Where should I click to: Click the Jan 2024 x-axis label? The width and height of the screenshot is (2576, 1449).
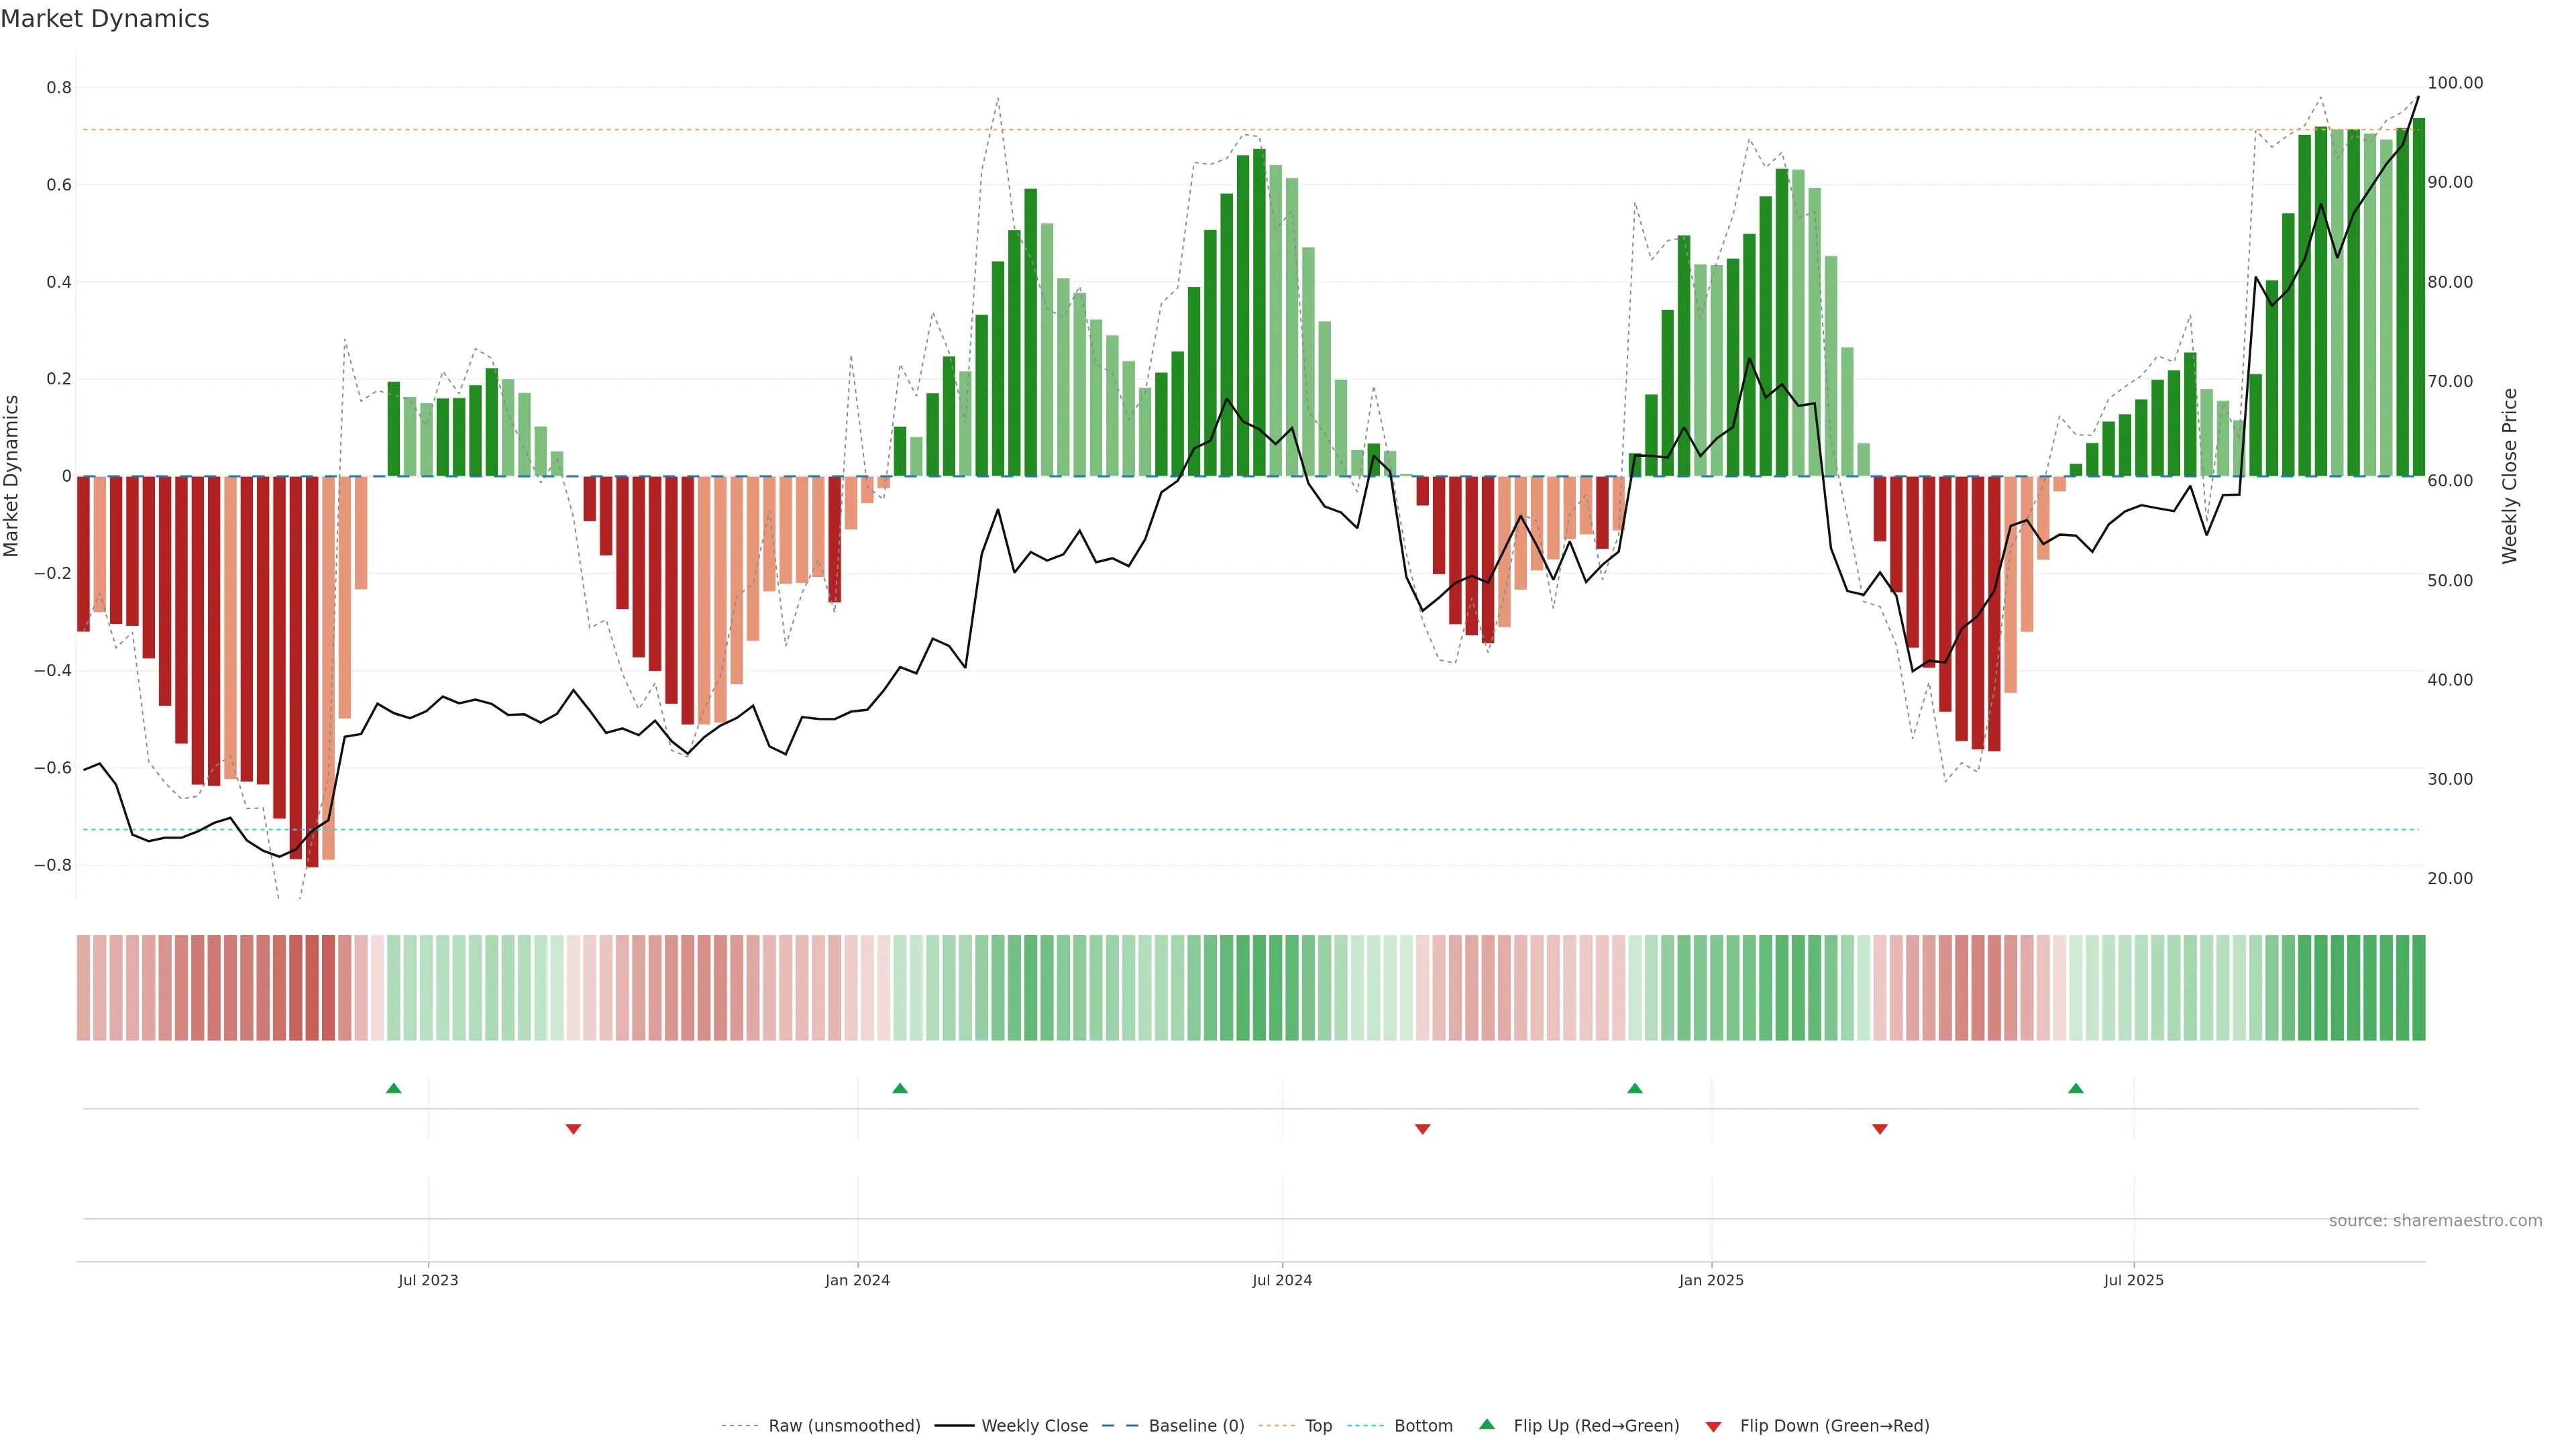pos(857,1280)
